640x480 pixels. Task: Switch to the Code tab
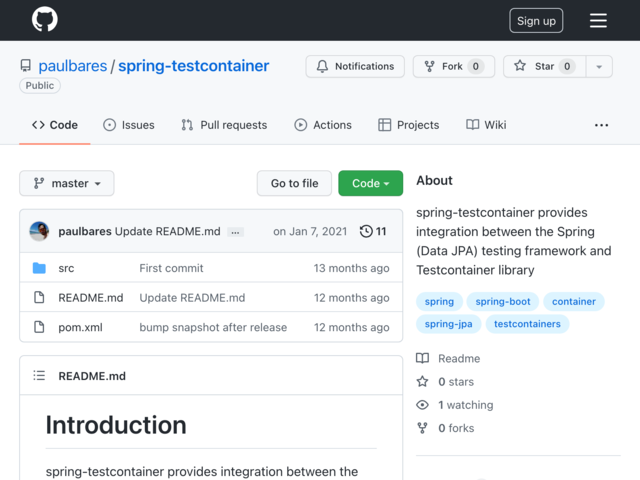(x=55, y=125)
